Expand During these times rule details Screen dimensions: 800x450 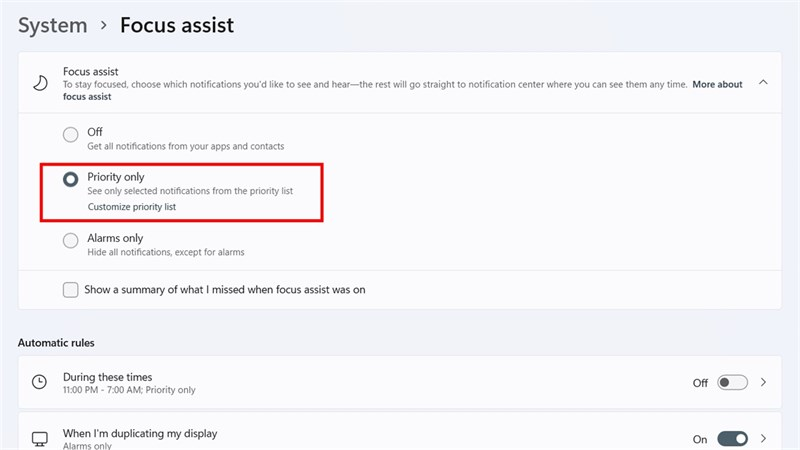(x=764, y=382)
